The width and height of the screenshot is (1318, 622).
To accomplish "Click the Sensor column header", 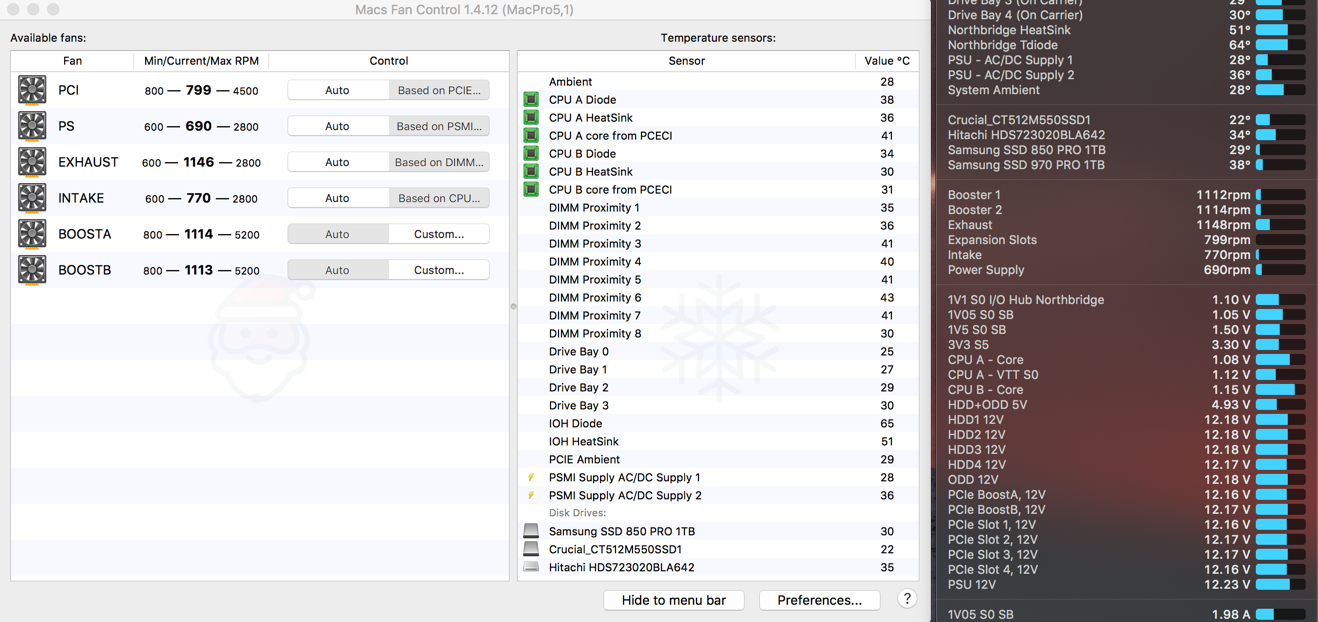I will pos(686,61).
